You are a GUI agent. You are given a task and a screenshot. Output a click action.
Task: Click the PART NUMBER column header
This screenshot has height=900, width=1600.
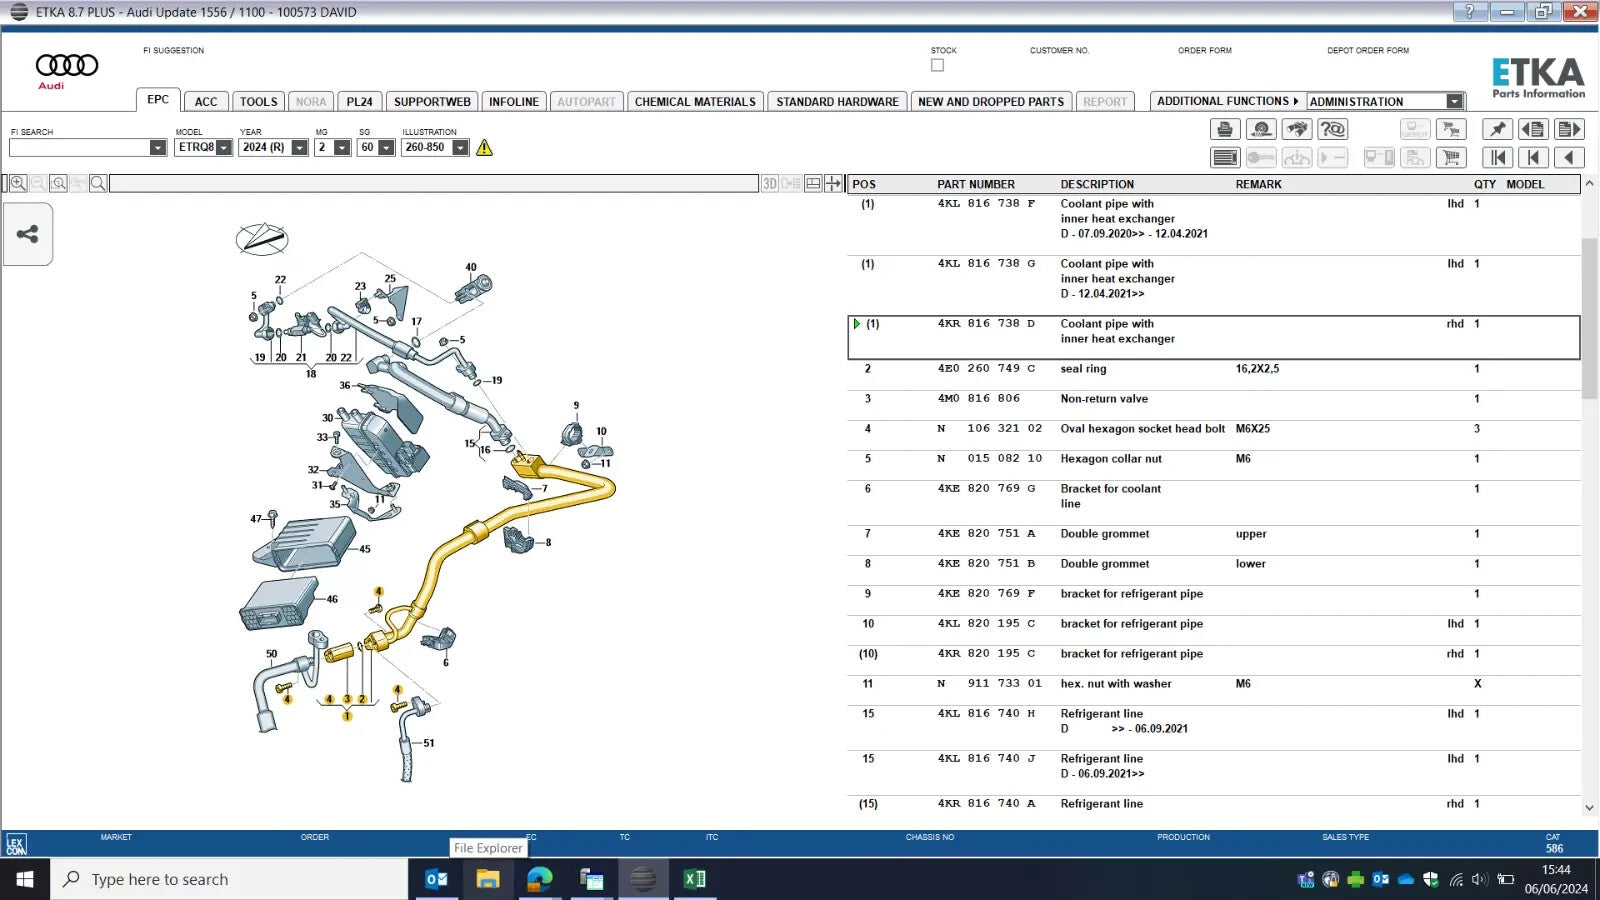[976, 184]
